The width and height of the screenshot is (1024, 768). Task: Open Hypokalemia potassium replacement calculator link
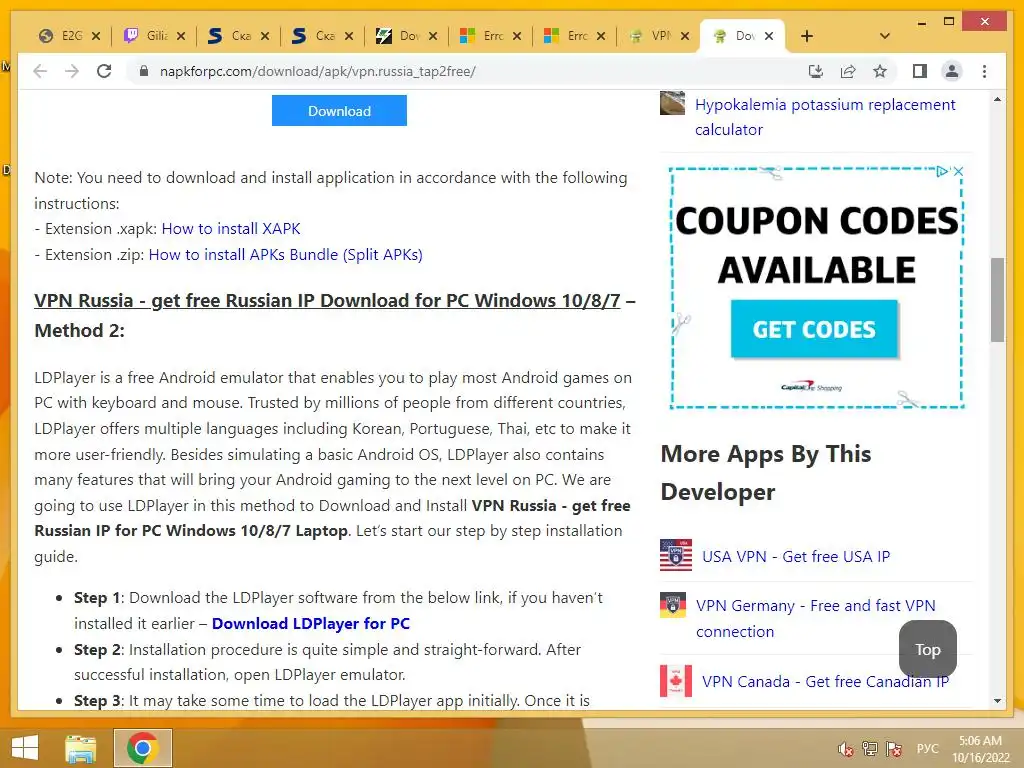[x=825, y=117]
